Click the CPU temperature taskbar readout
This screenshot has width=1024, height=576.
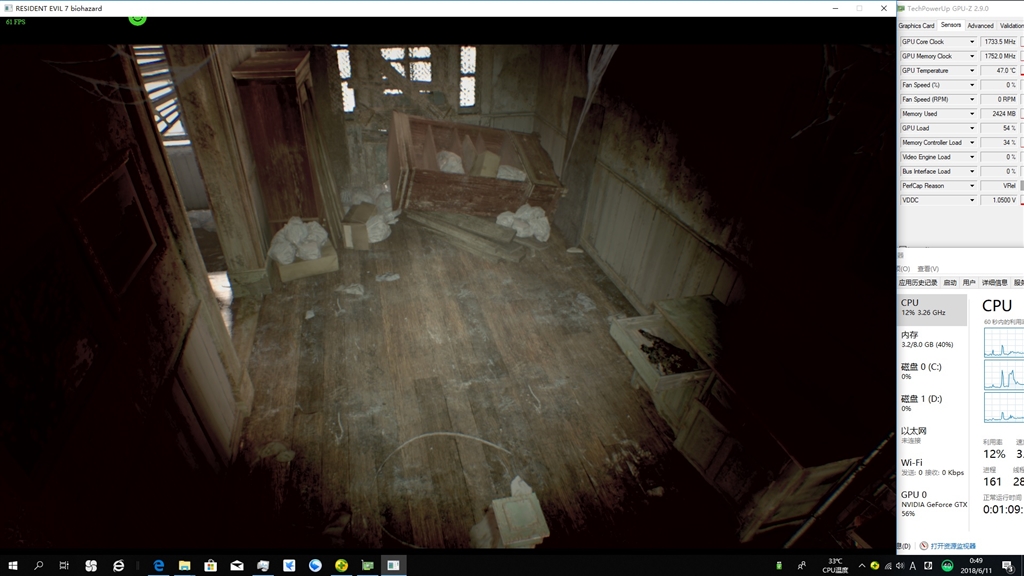835,566
